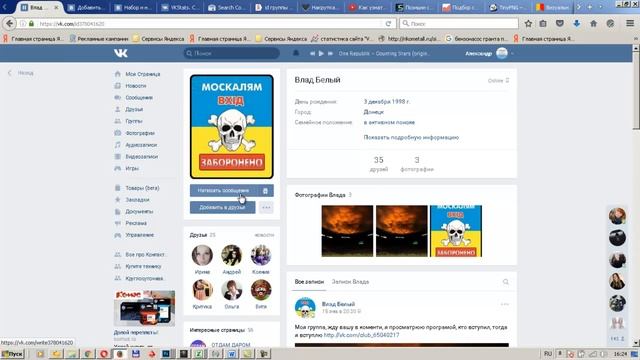Image resolution: width=640 pixels, height=360 pixels.
Task: Open the first fire photo thumbnail
Action: tap(347, 231)
